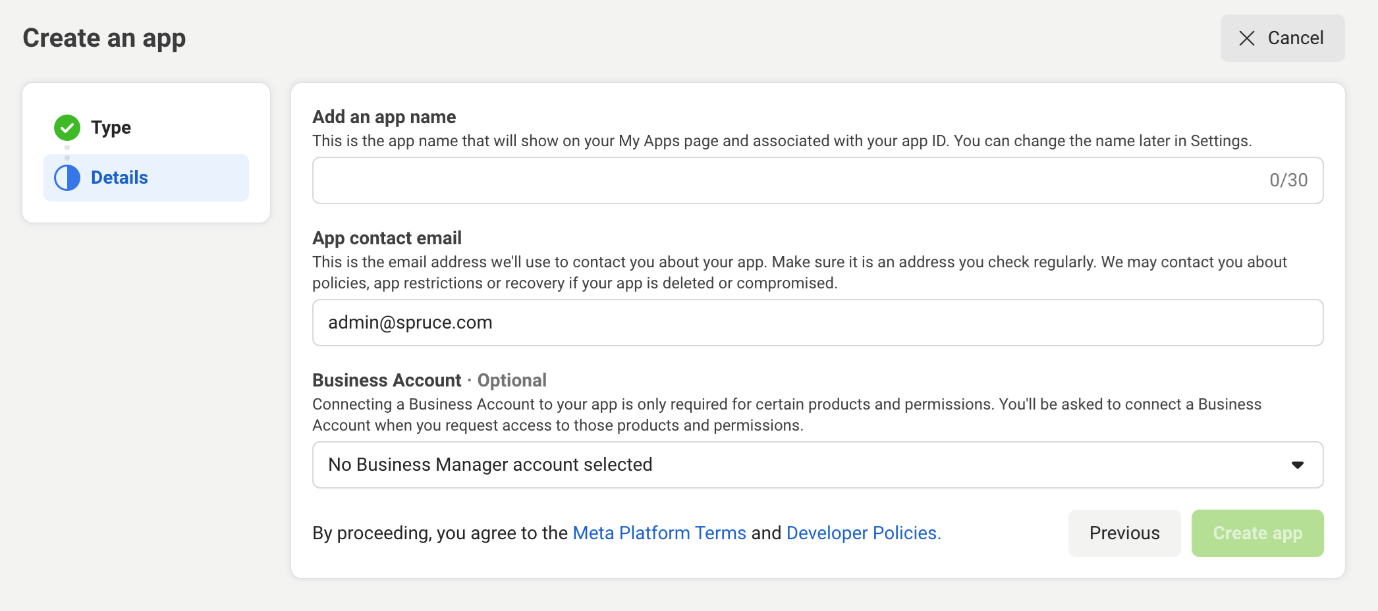Viewport: 1378px width, 611px height.
Task: Click the green checkmark icon beside Type
Action: (x=67, y=128)
